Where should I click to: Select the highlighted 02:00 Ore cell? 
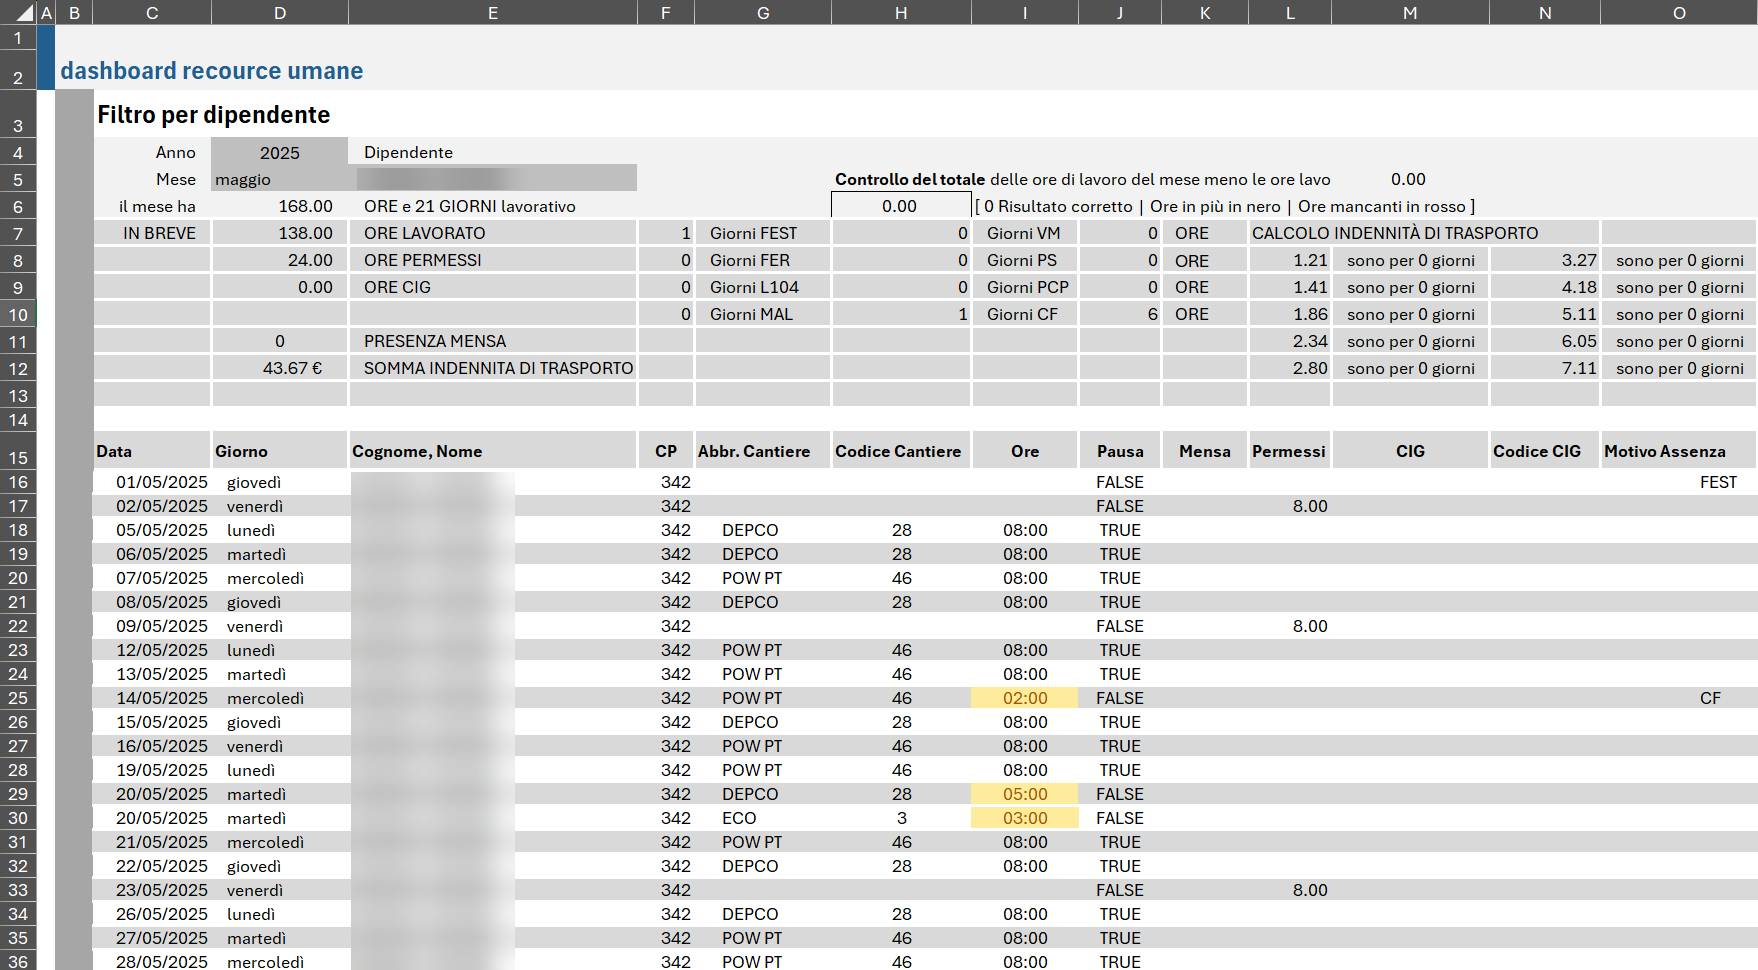coord(1024,698)
